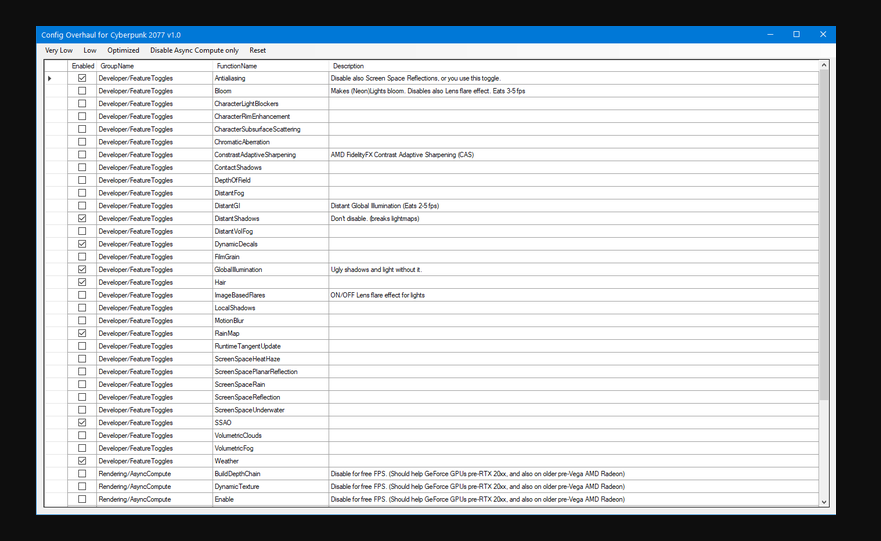The width and height of the screenshot is (881, 541).
Task: Check the ScreenSpaceRain checkbox
Action: [82, 384]
